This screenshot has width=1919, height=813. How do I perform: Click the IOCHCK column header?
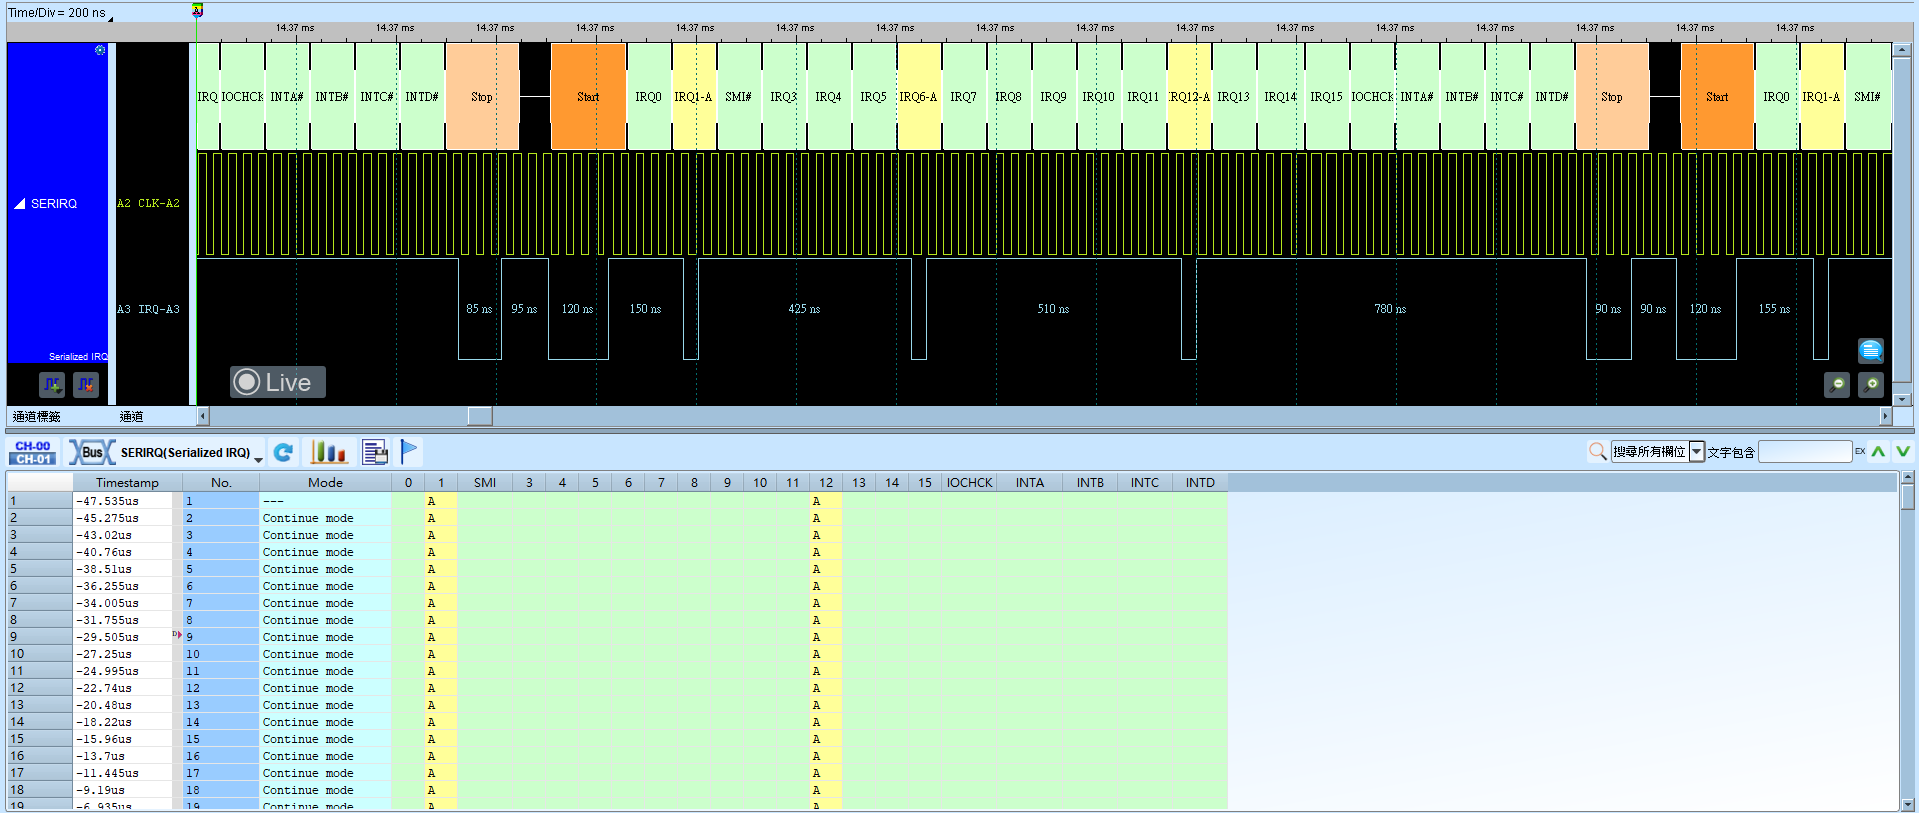tap(969, 482)
